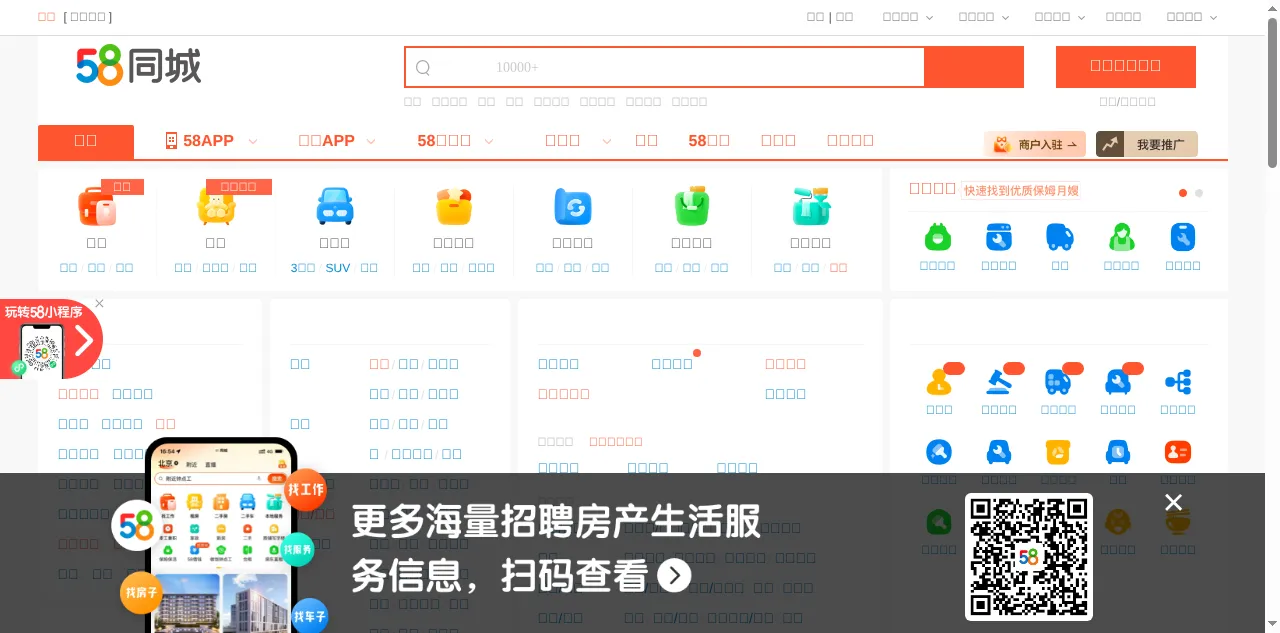1280x633 pixels.
Task: Open the green bucket category icon
Action: [692, 207]
